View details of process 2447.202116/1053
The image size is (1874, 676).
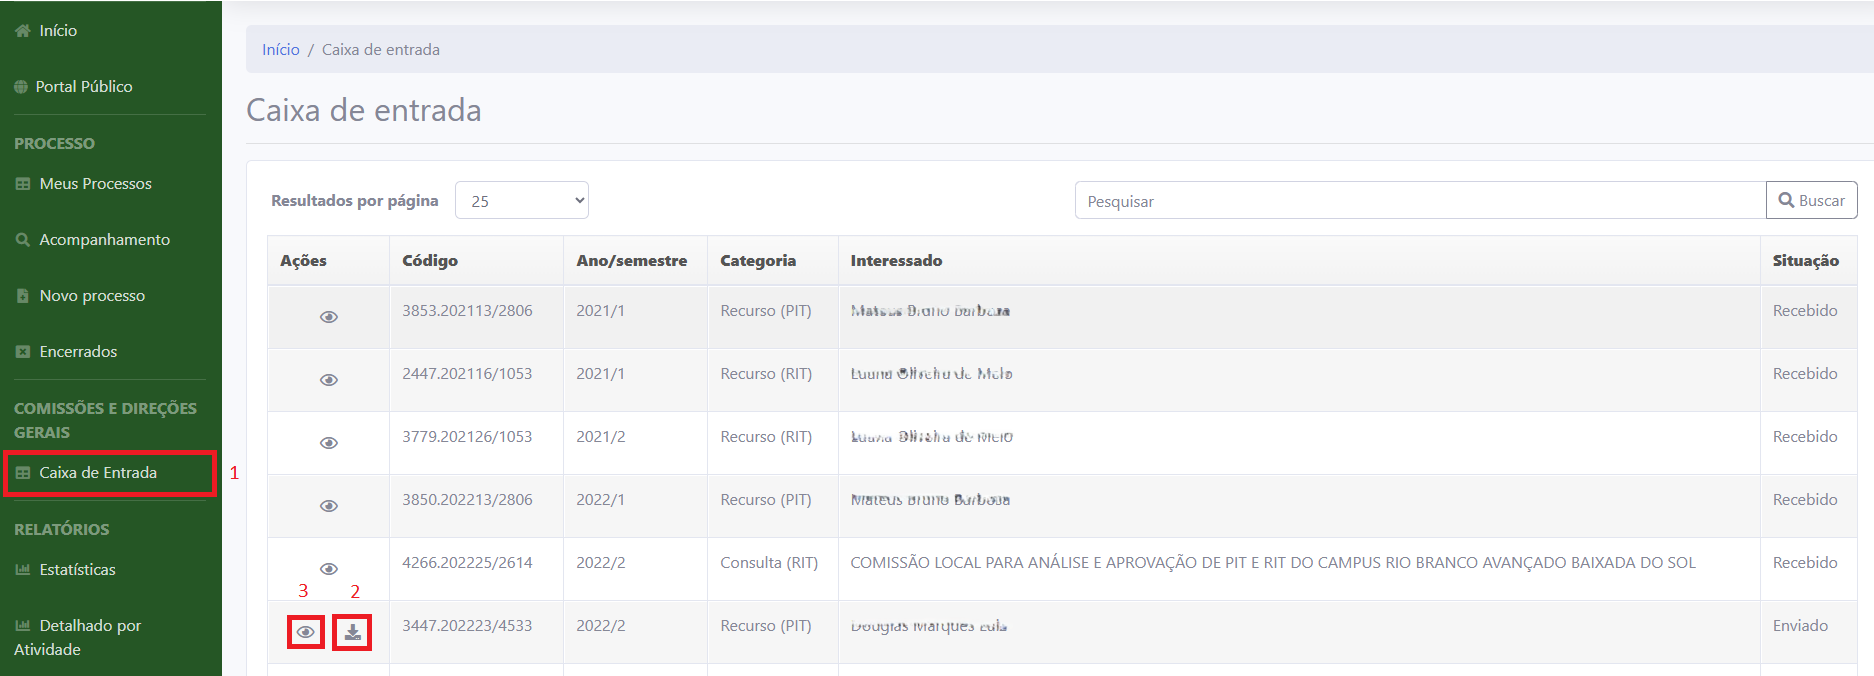coord(328,380)
